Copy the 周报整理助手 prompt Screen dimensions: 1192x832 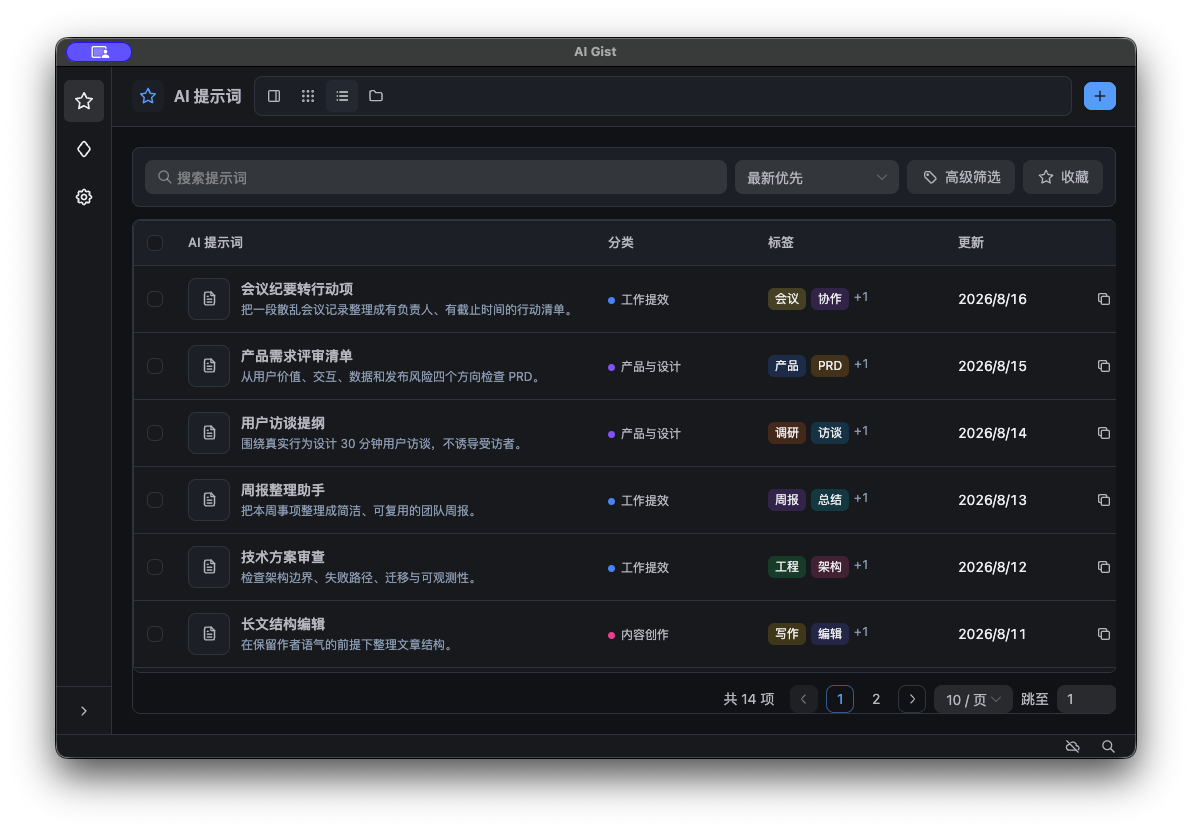tap(1104, 500)
